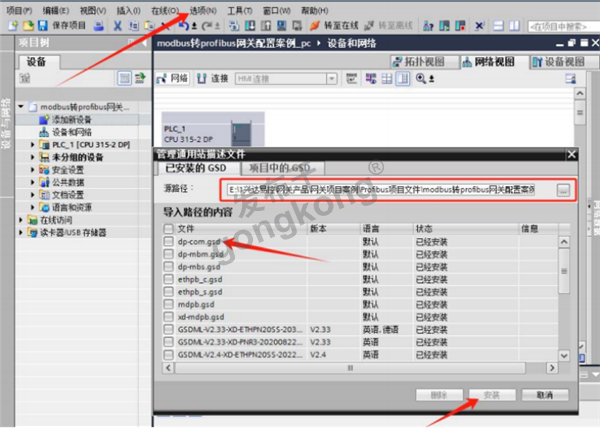The height and width of the screenshot is (428, 600).
Task: Split editor space vertically icon
Action: tap(515, 26)
